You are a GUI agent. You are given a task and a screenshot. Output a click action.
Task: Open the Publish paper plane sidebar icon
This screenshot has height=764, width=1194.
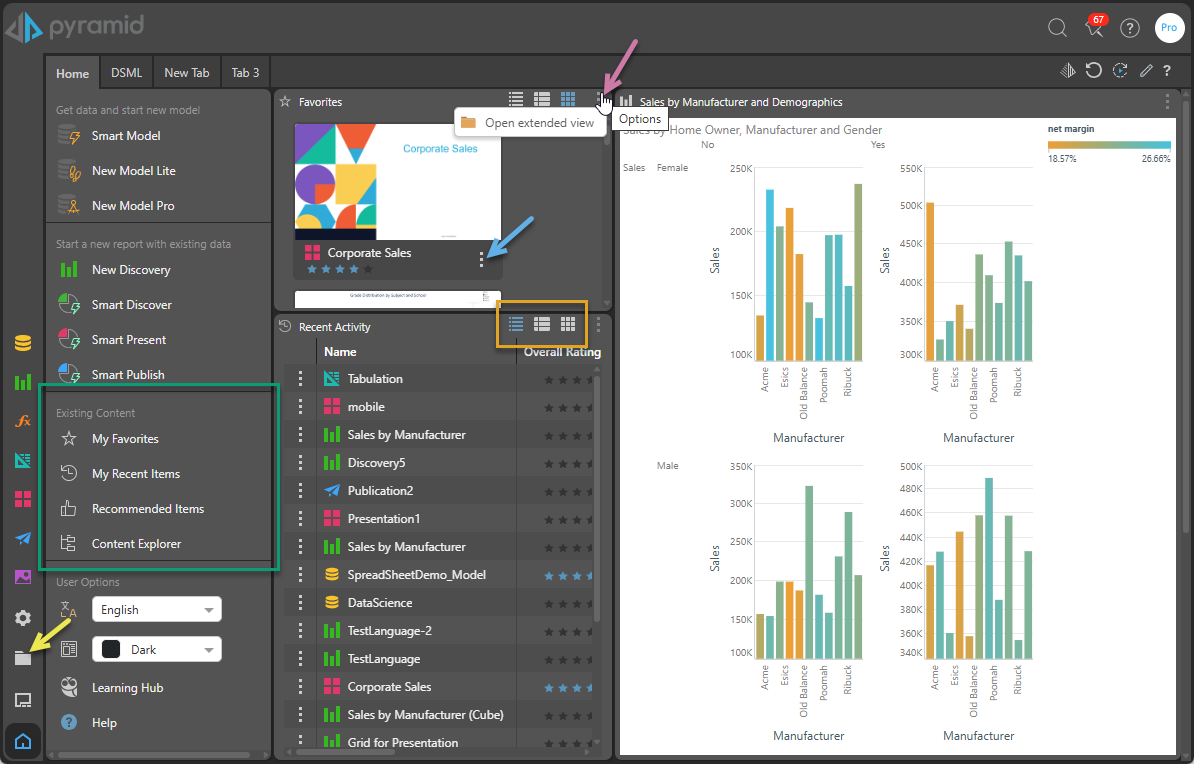coord(23,538)
